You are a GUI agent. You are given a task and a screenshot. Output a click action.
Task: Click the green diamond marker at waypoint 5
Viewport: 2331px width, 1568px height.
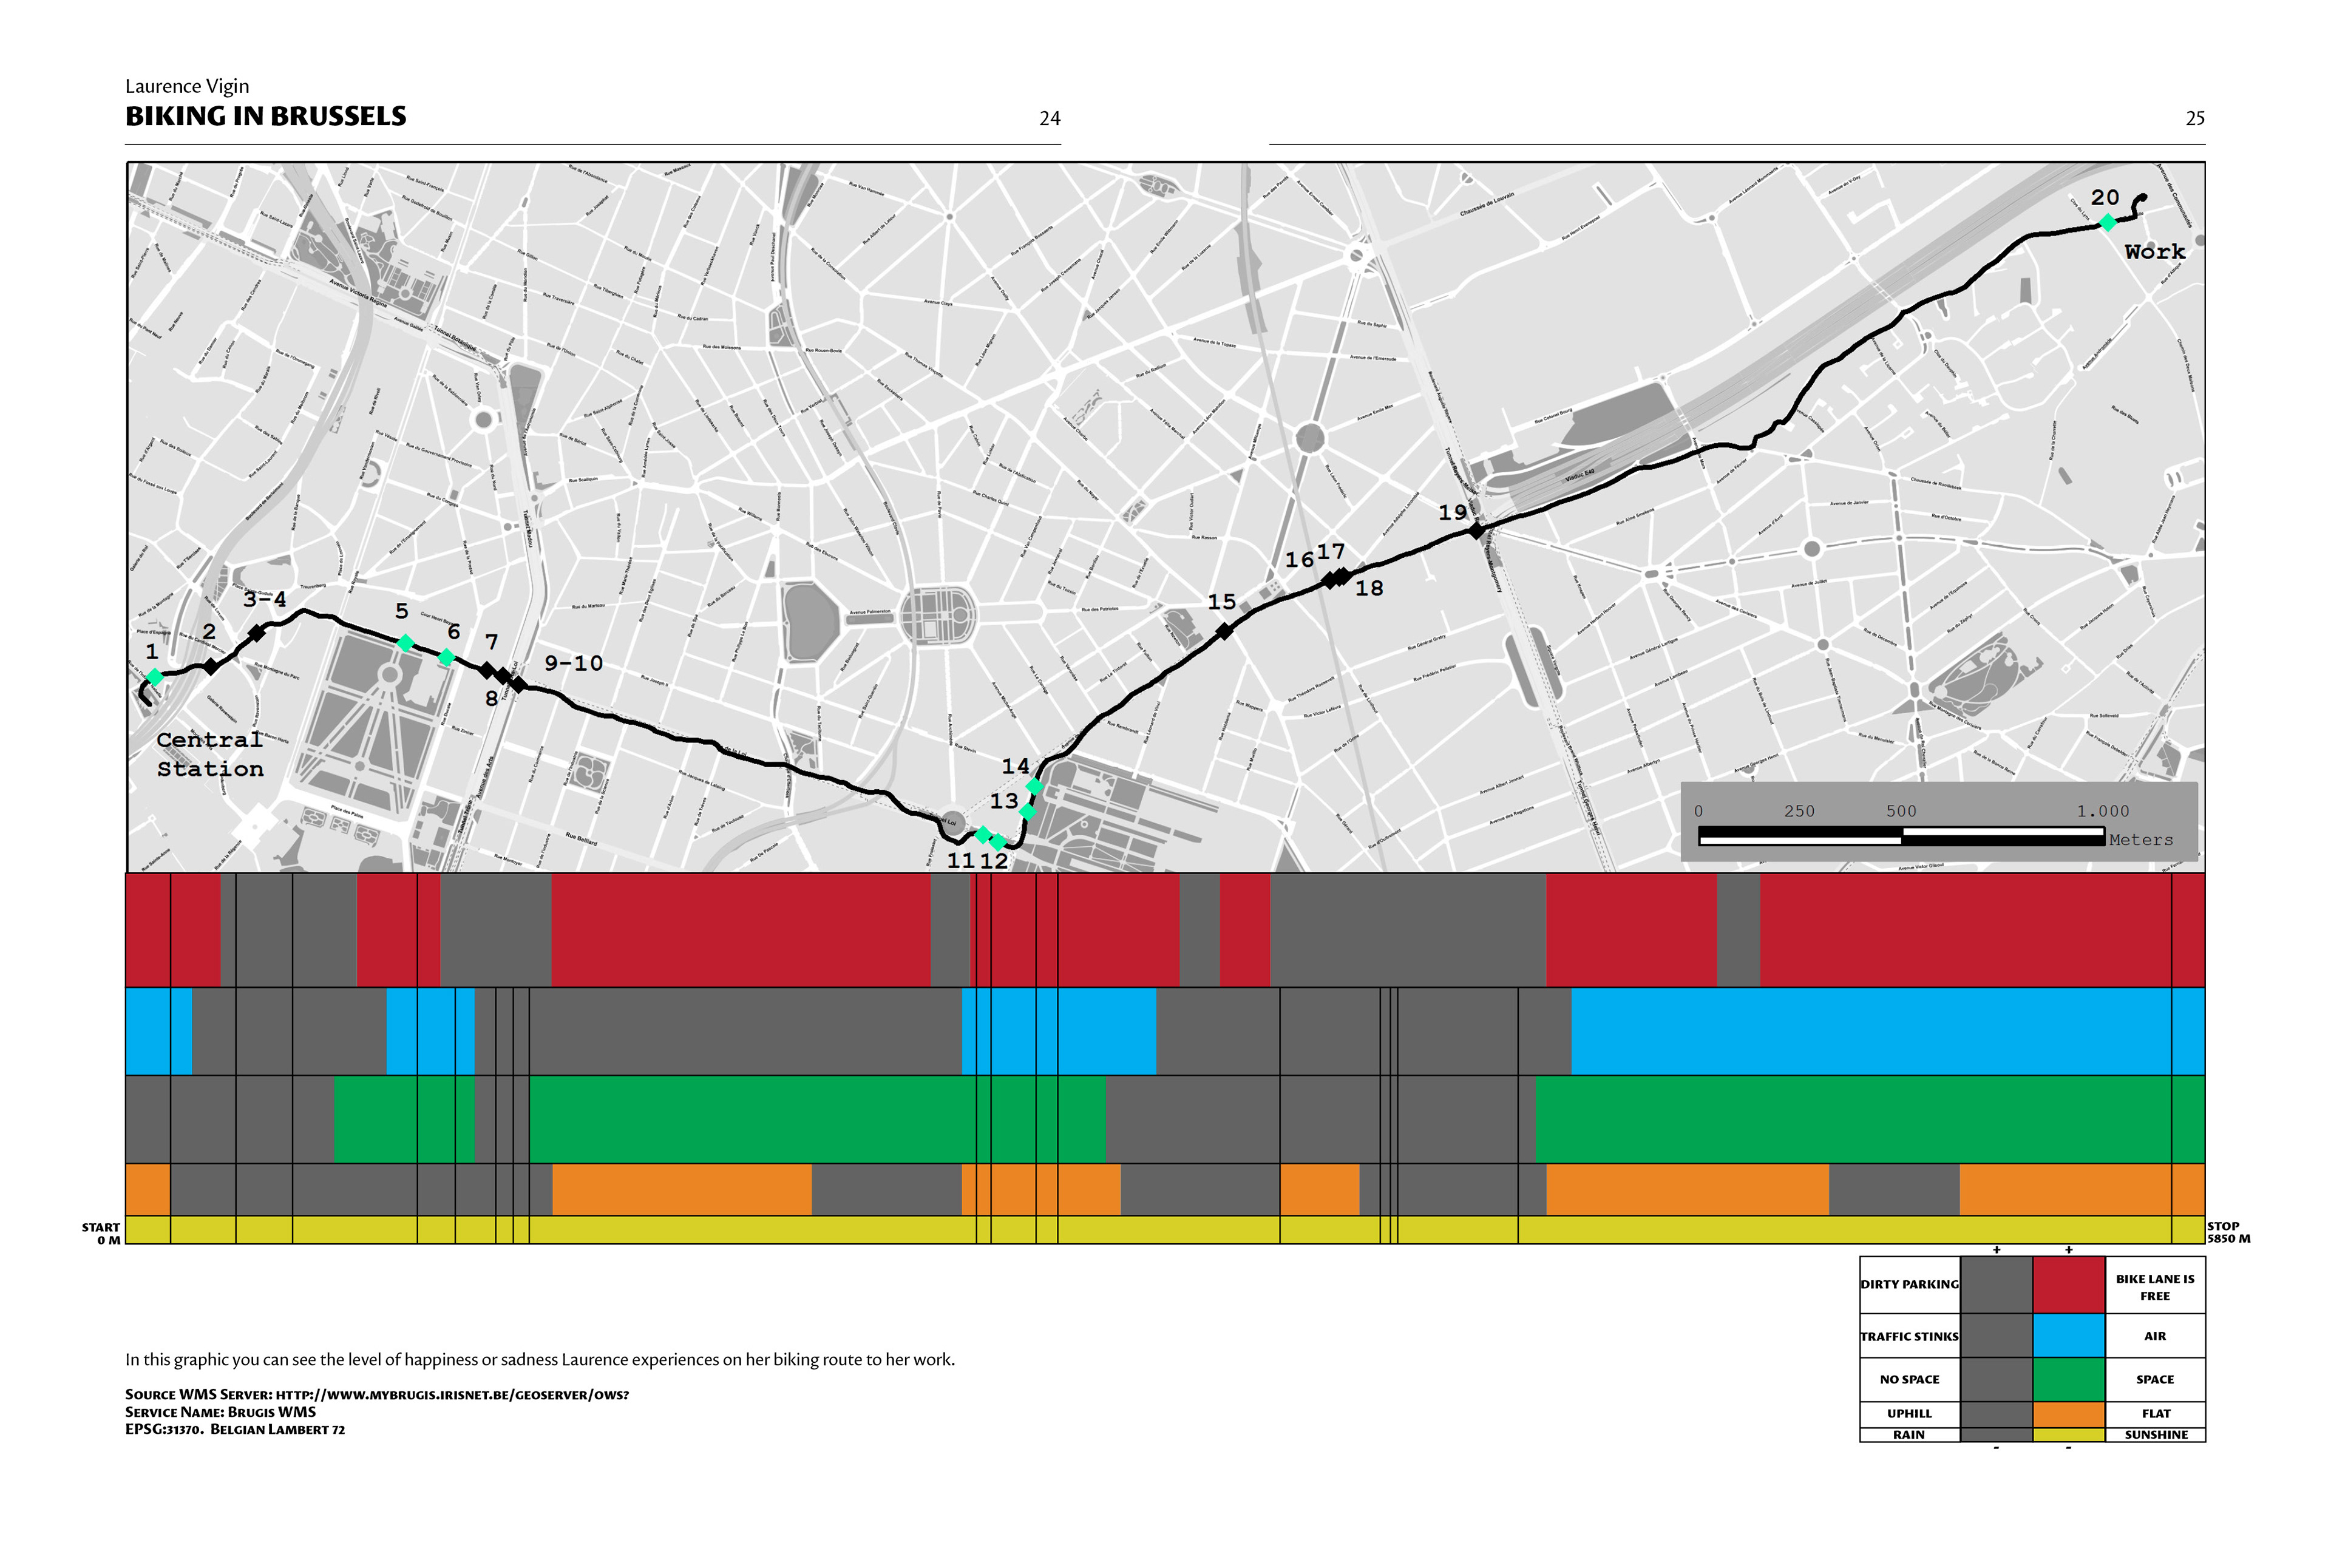(405, 643)
